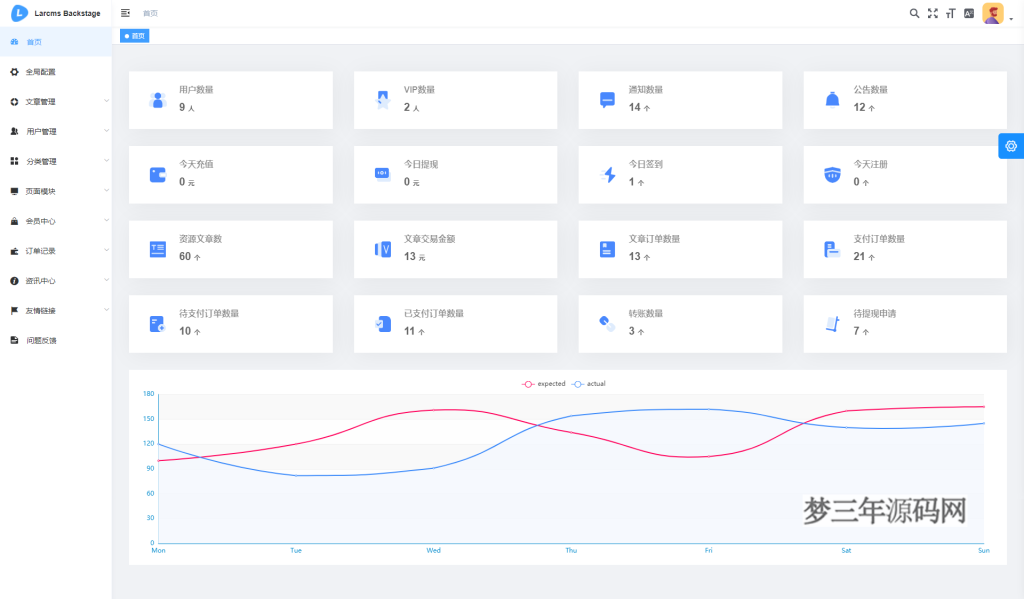Open 全局配置 in the sidebar
Viewport: 1024px width, 599px height.
(40, 72)
